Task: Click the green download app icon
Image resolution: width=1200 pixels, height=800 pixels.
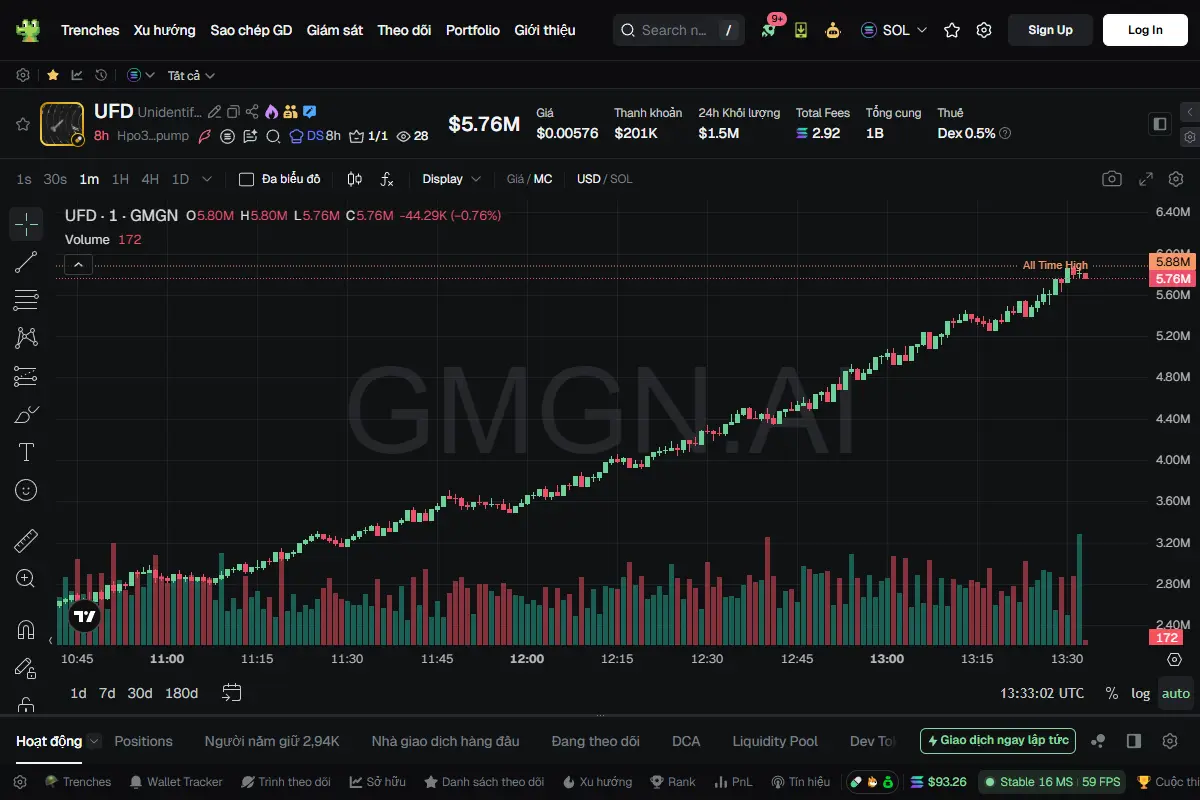Action: [801, 30]
